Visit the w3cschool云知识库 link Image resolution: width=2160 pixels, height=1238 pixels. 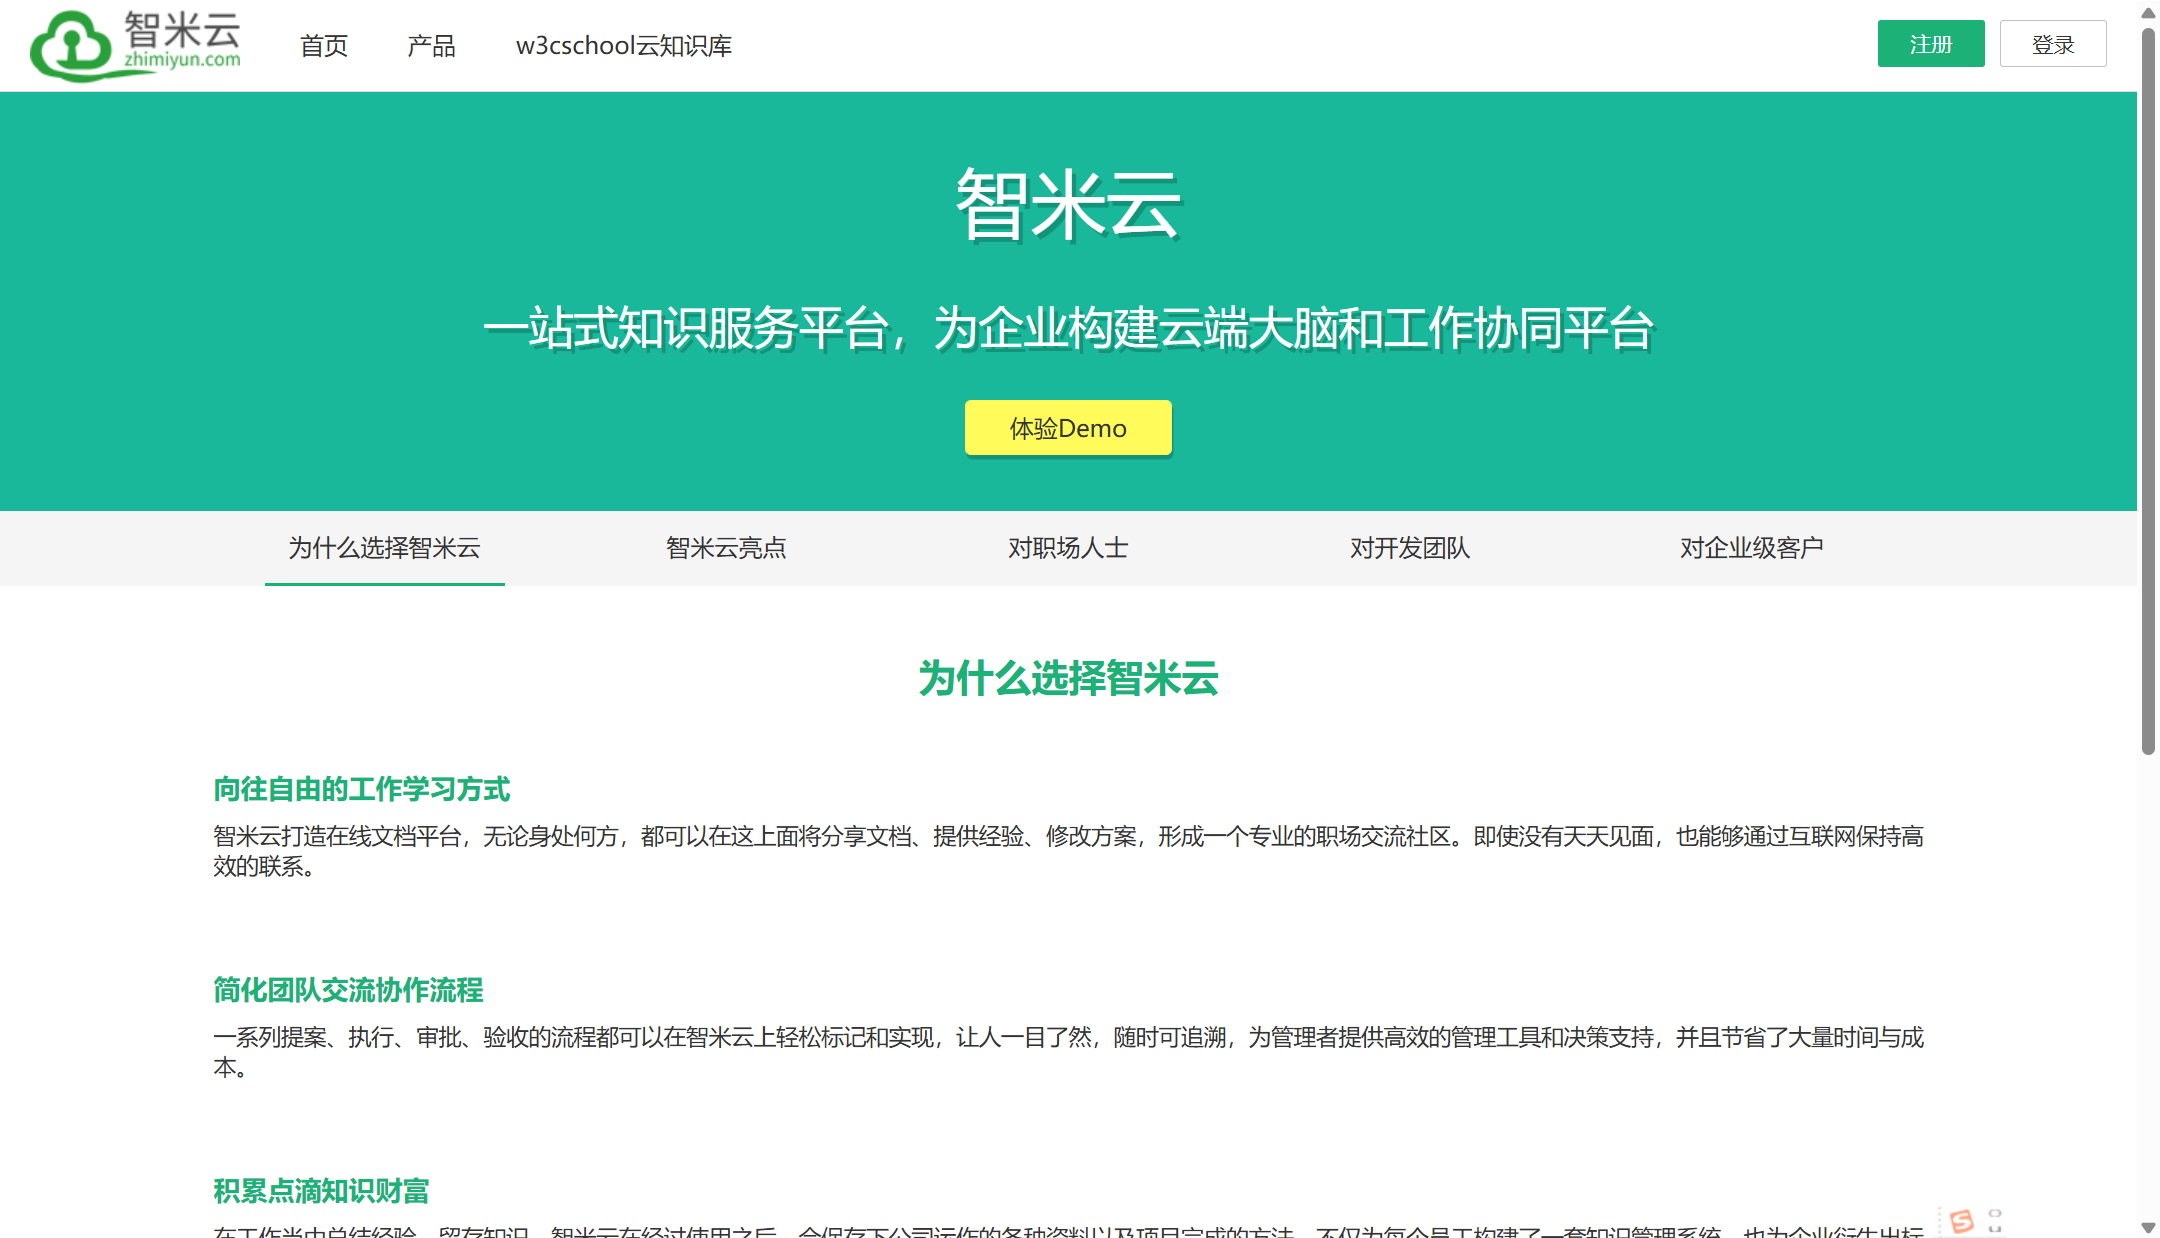click(623, 46)
